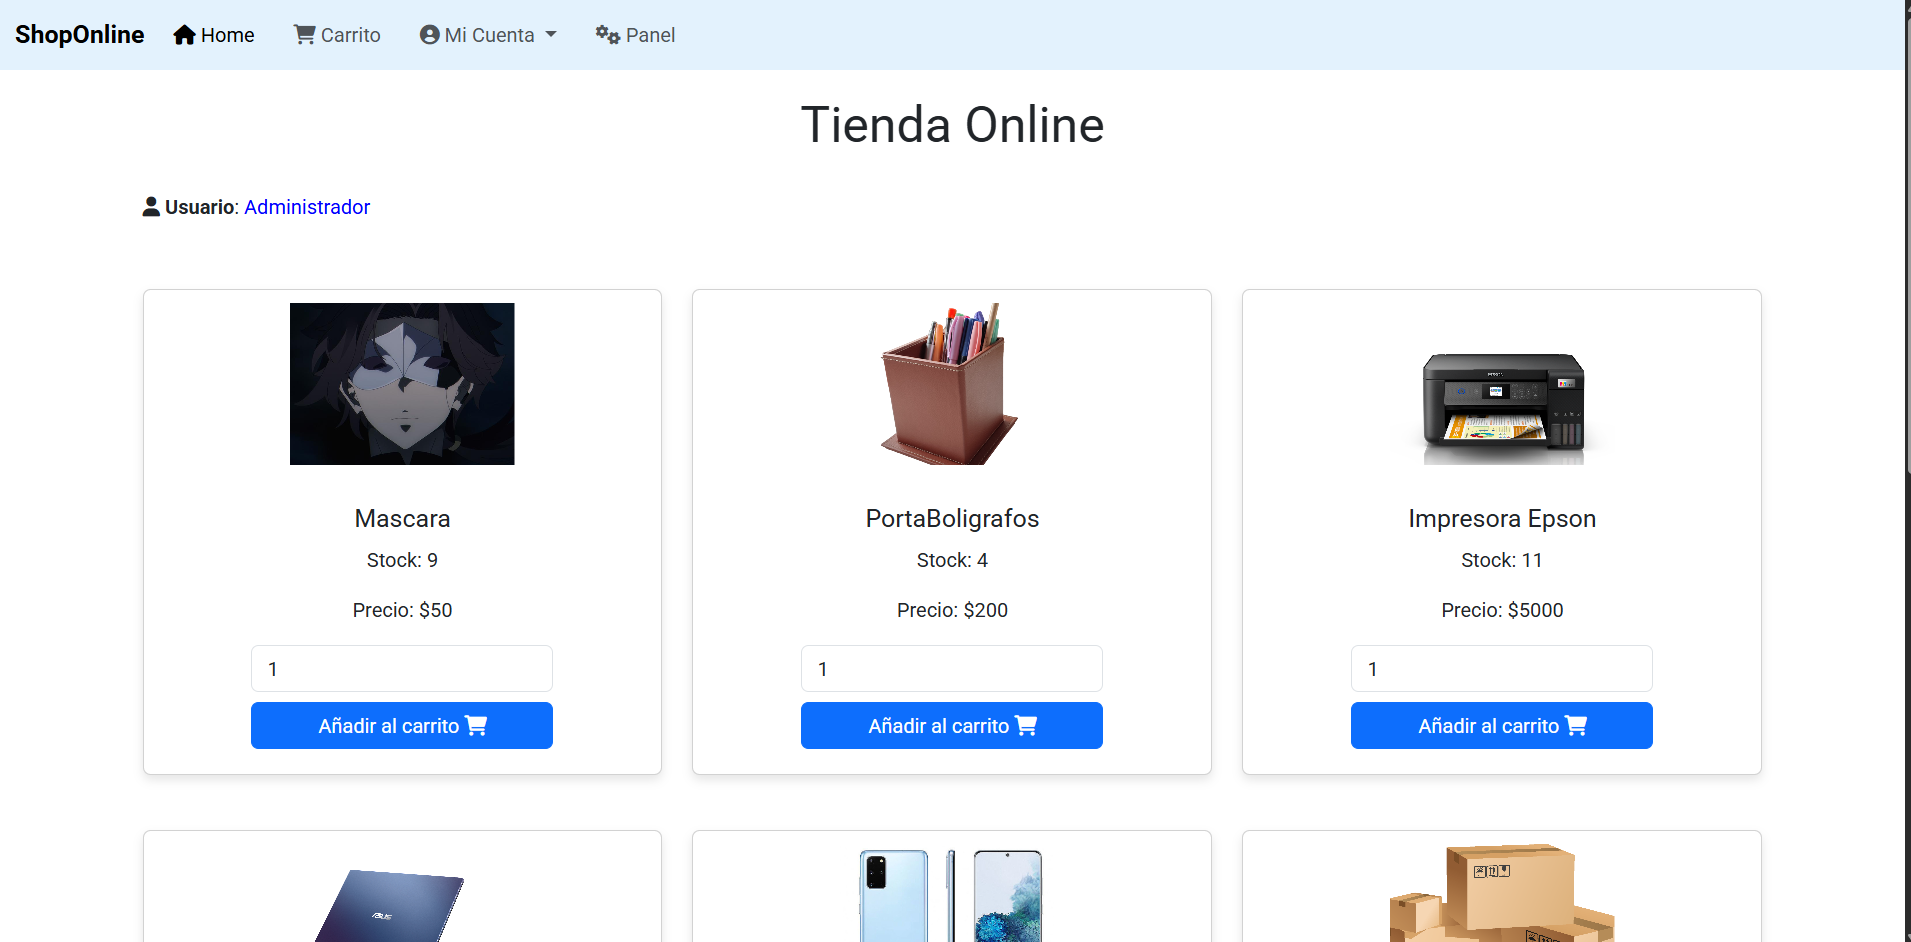Go to the Panel admin section
Viewport: 1911px width, 942px height.
pos(636,35)
